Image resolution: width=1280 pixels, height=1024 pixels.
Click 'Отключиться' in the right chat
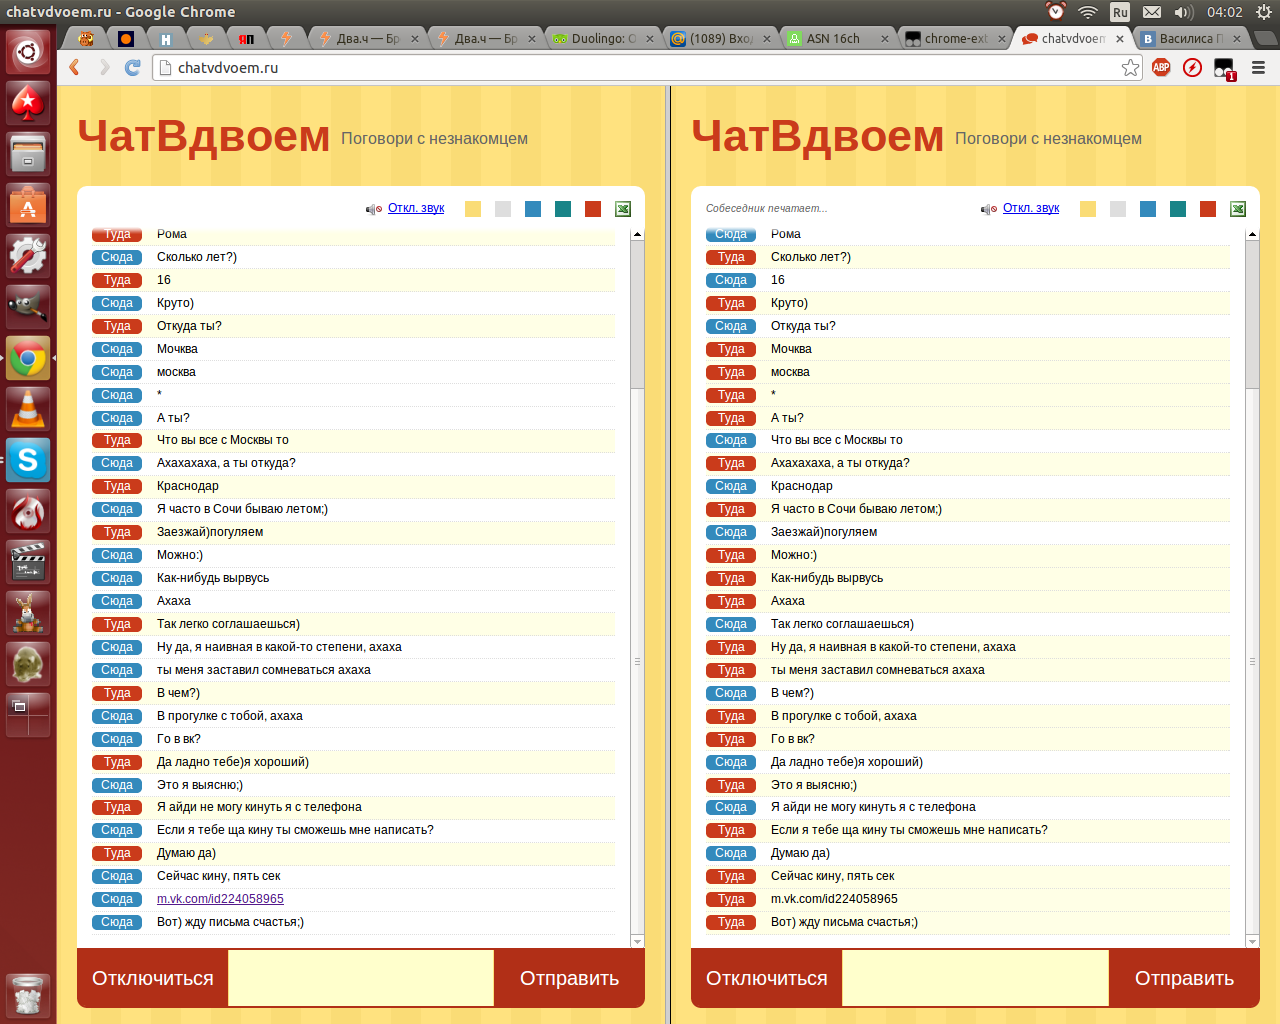tap(767, 978)
